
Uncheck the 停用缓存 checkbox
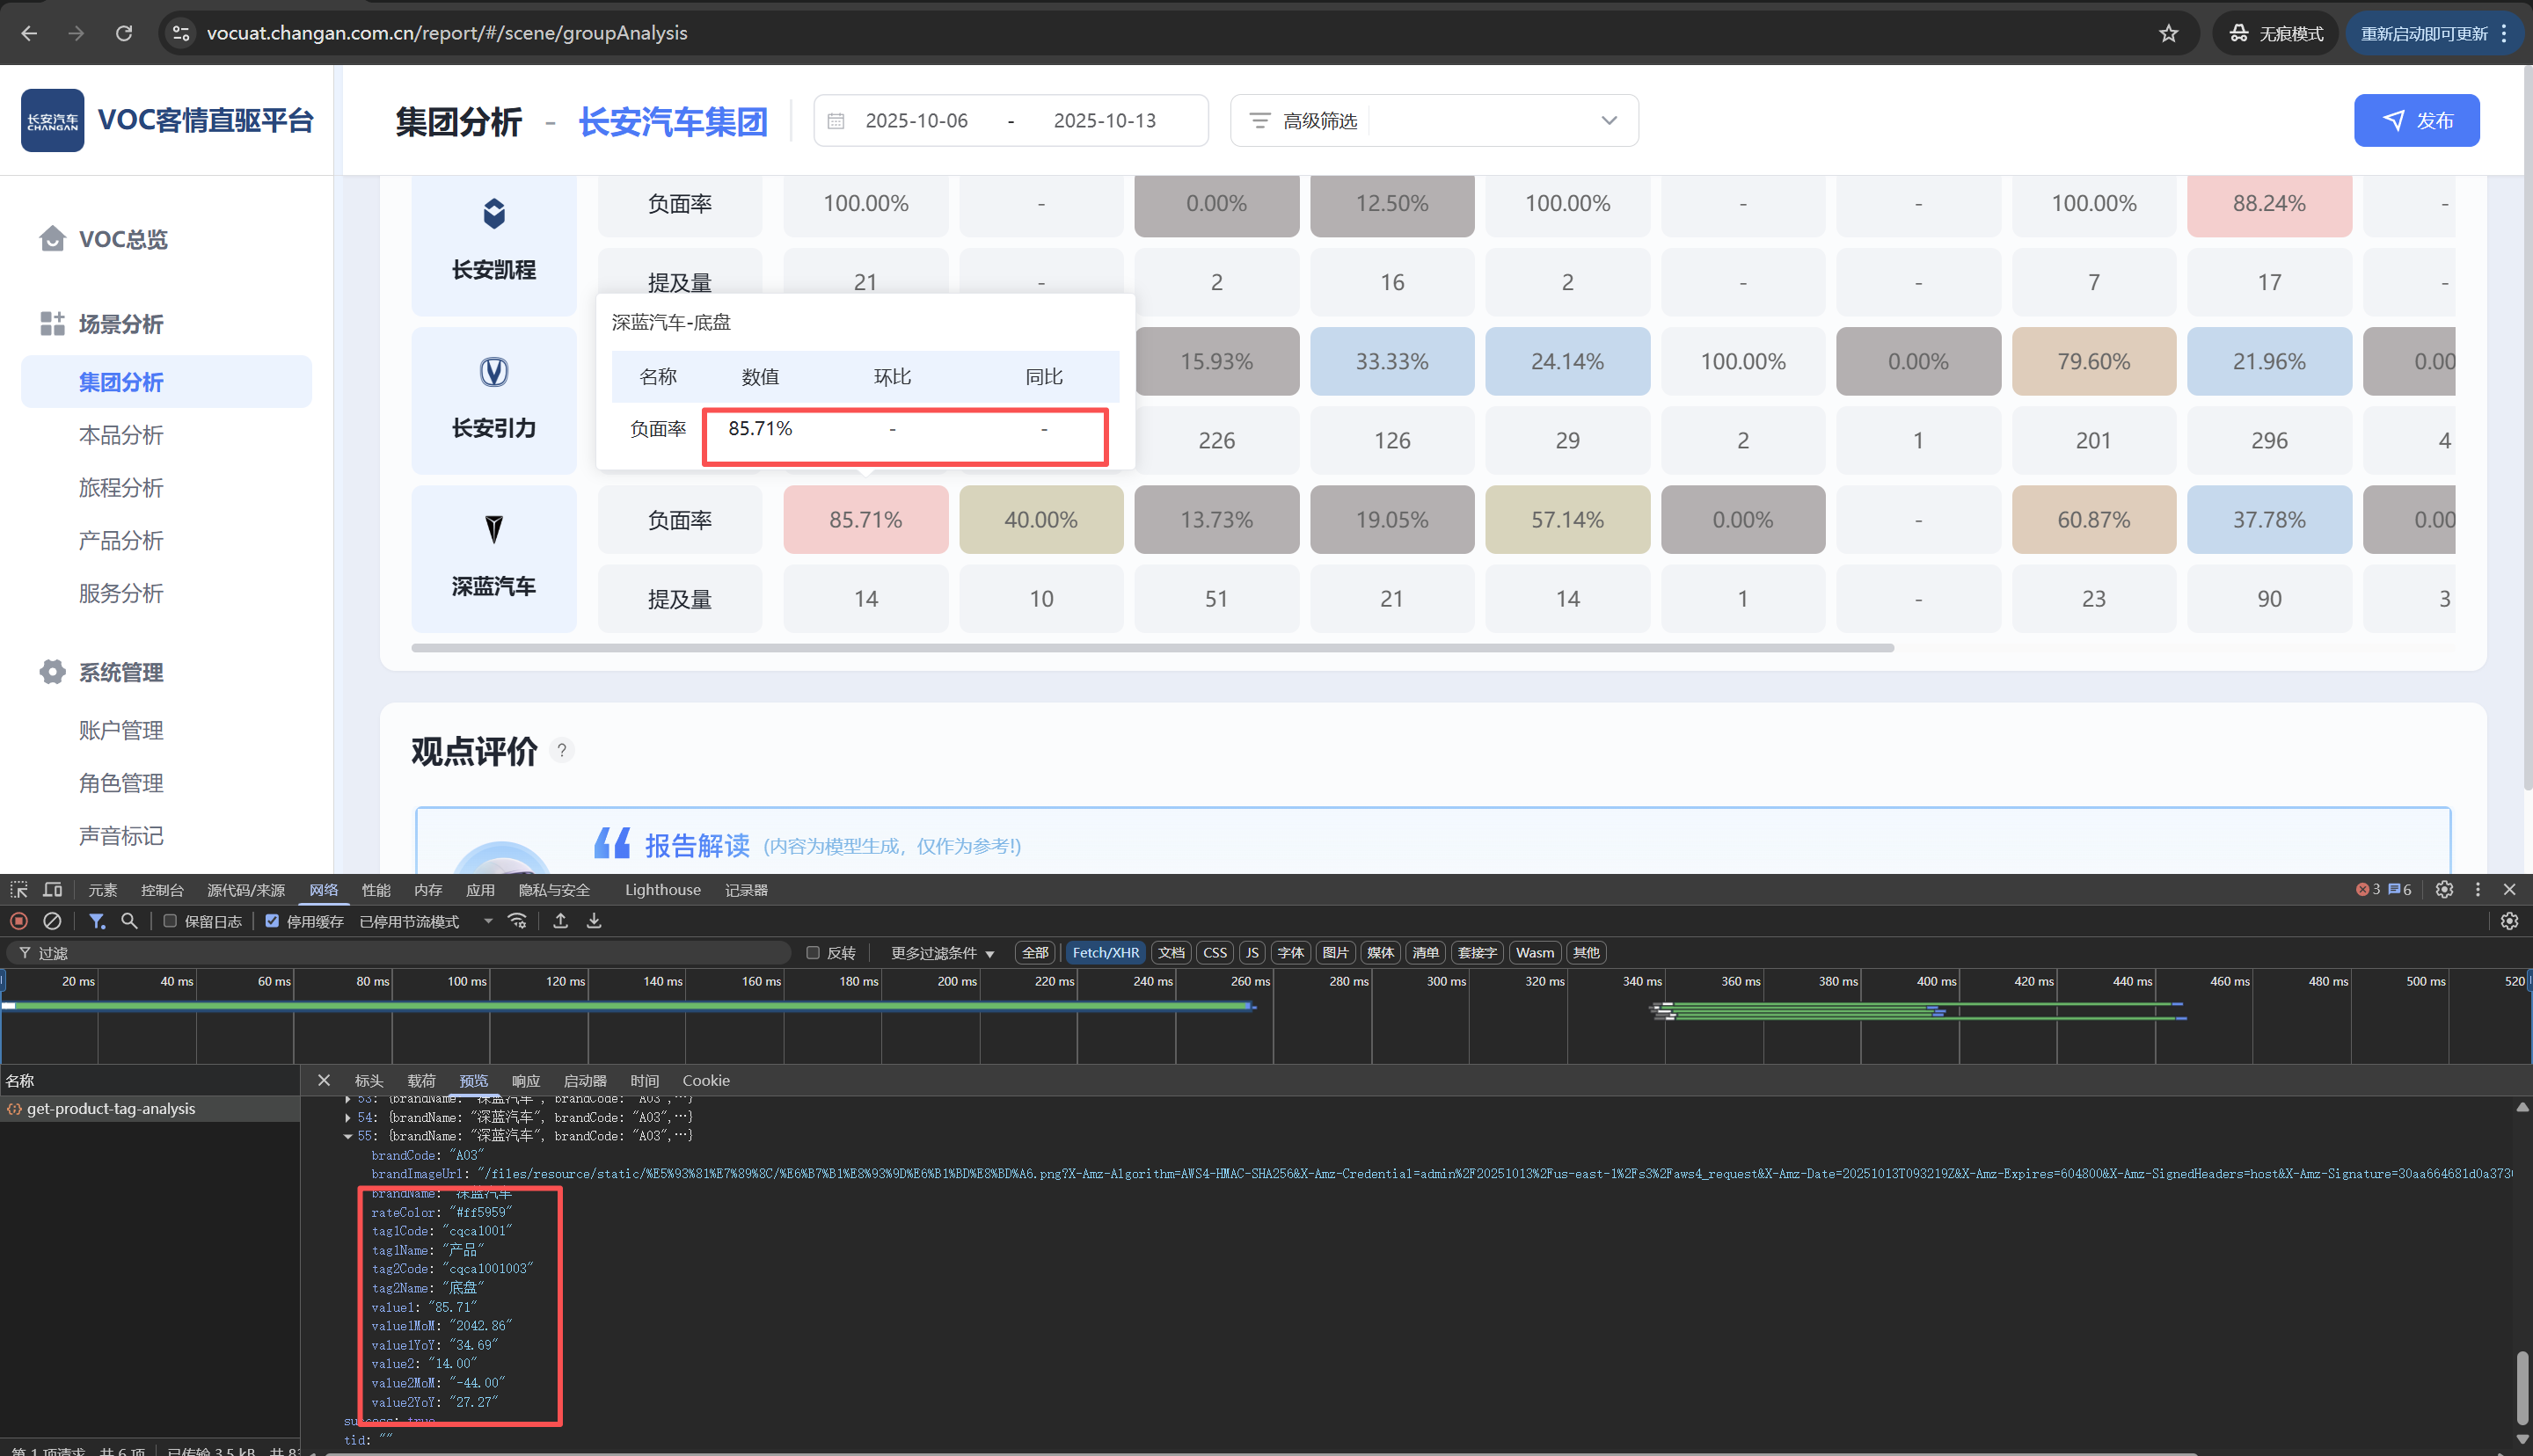tap(272, 921)
